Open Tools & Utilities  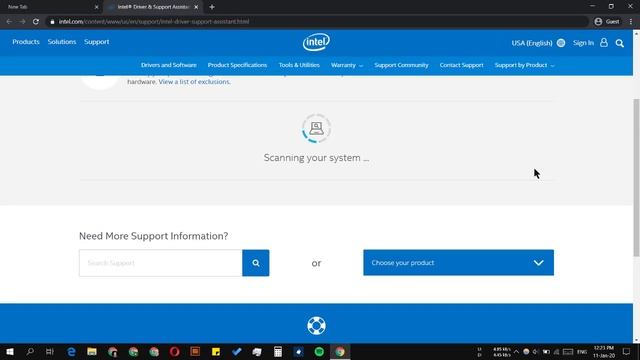coord(299,65)
